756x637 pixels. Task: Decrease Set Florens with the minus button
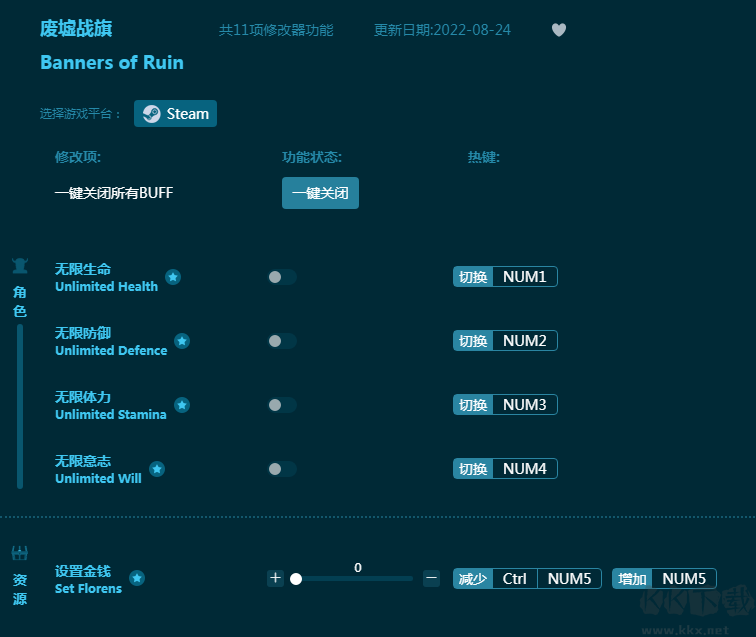pos(431,578)
